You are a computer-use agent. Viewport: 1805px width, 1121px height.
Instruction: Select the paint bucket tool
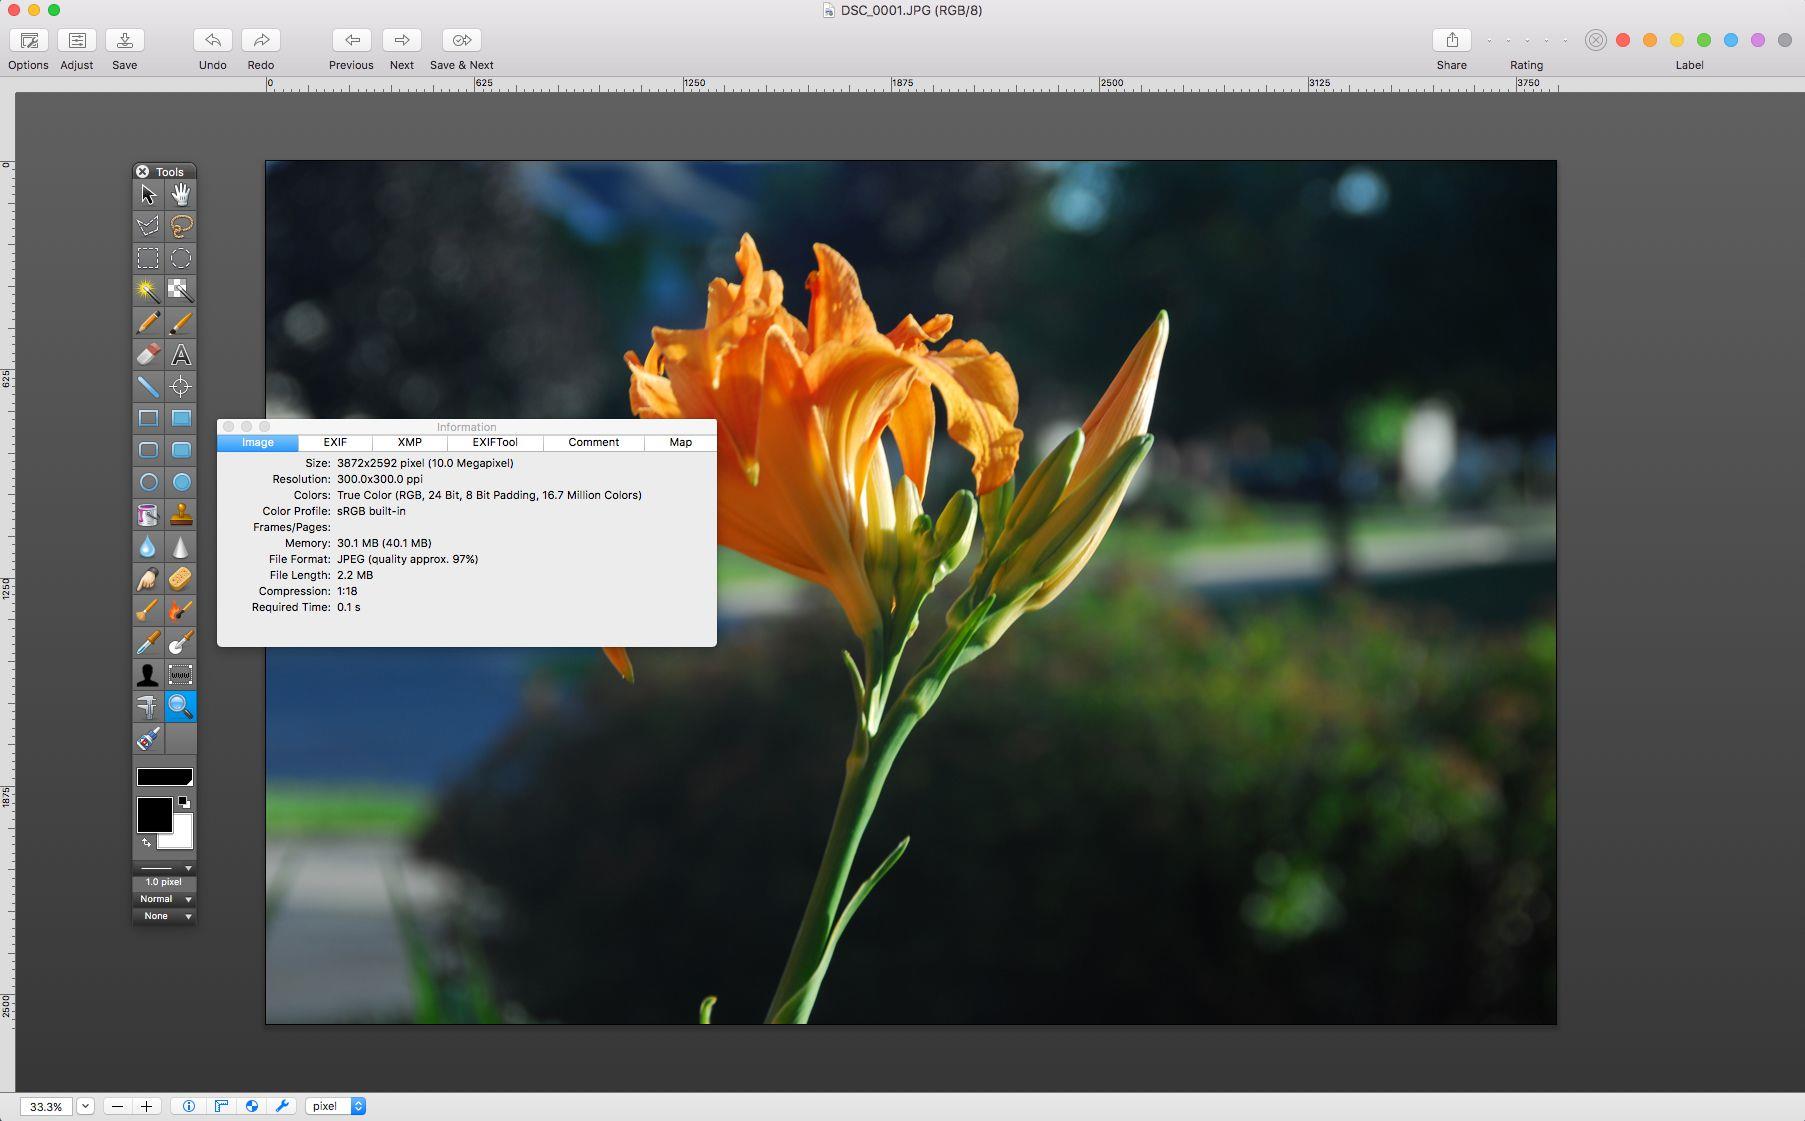tap(148, 514)
